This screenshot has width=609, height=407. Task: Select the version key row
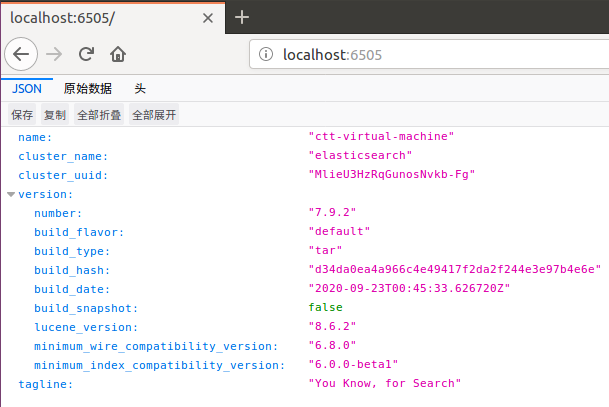click(x=45, y=194)
